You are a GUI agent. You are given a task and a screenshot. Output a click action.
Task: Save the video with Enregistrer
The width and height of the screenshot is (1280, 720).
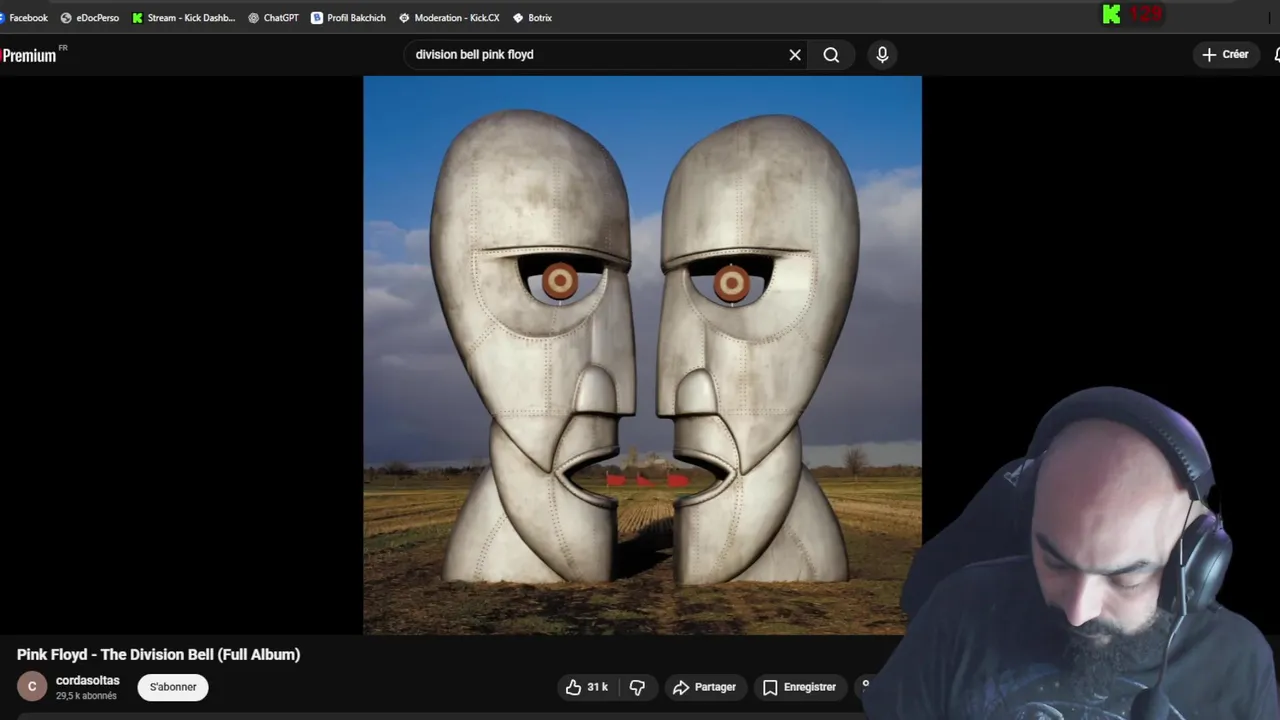[x=800, y=687]
